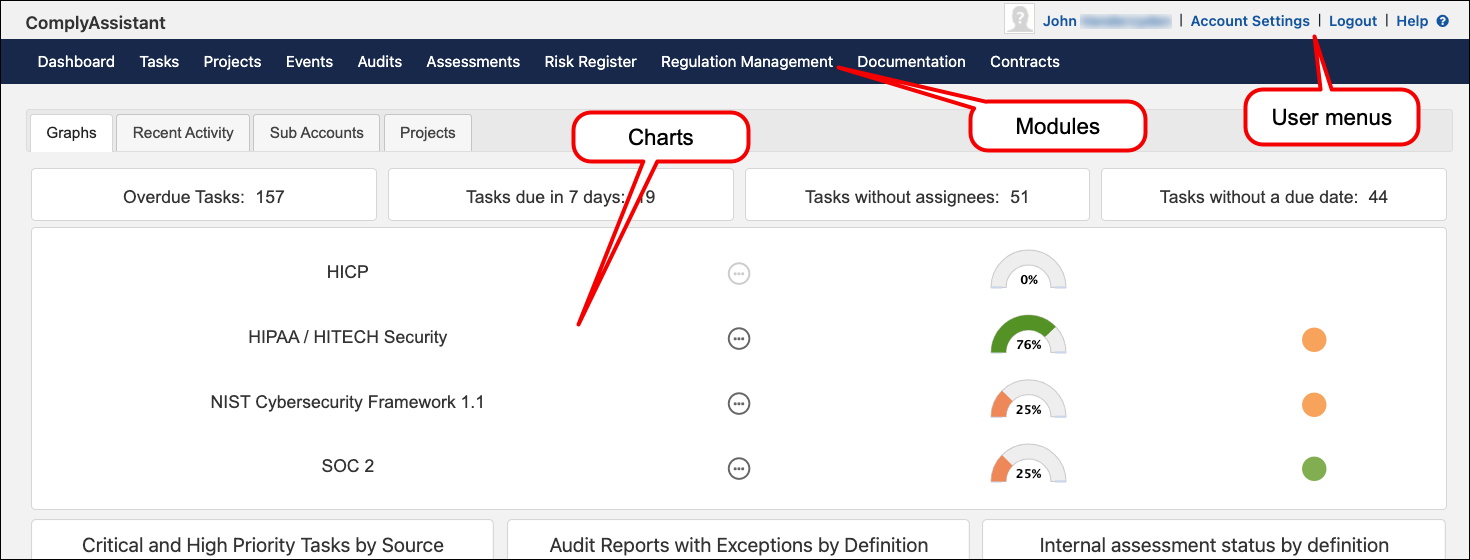Click the user avatar icon beside John
Screen dimensions: 1470x560
tap(1019, 20)
